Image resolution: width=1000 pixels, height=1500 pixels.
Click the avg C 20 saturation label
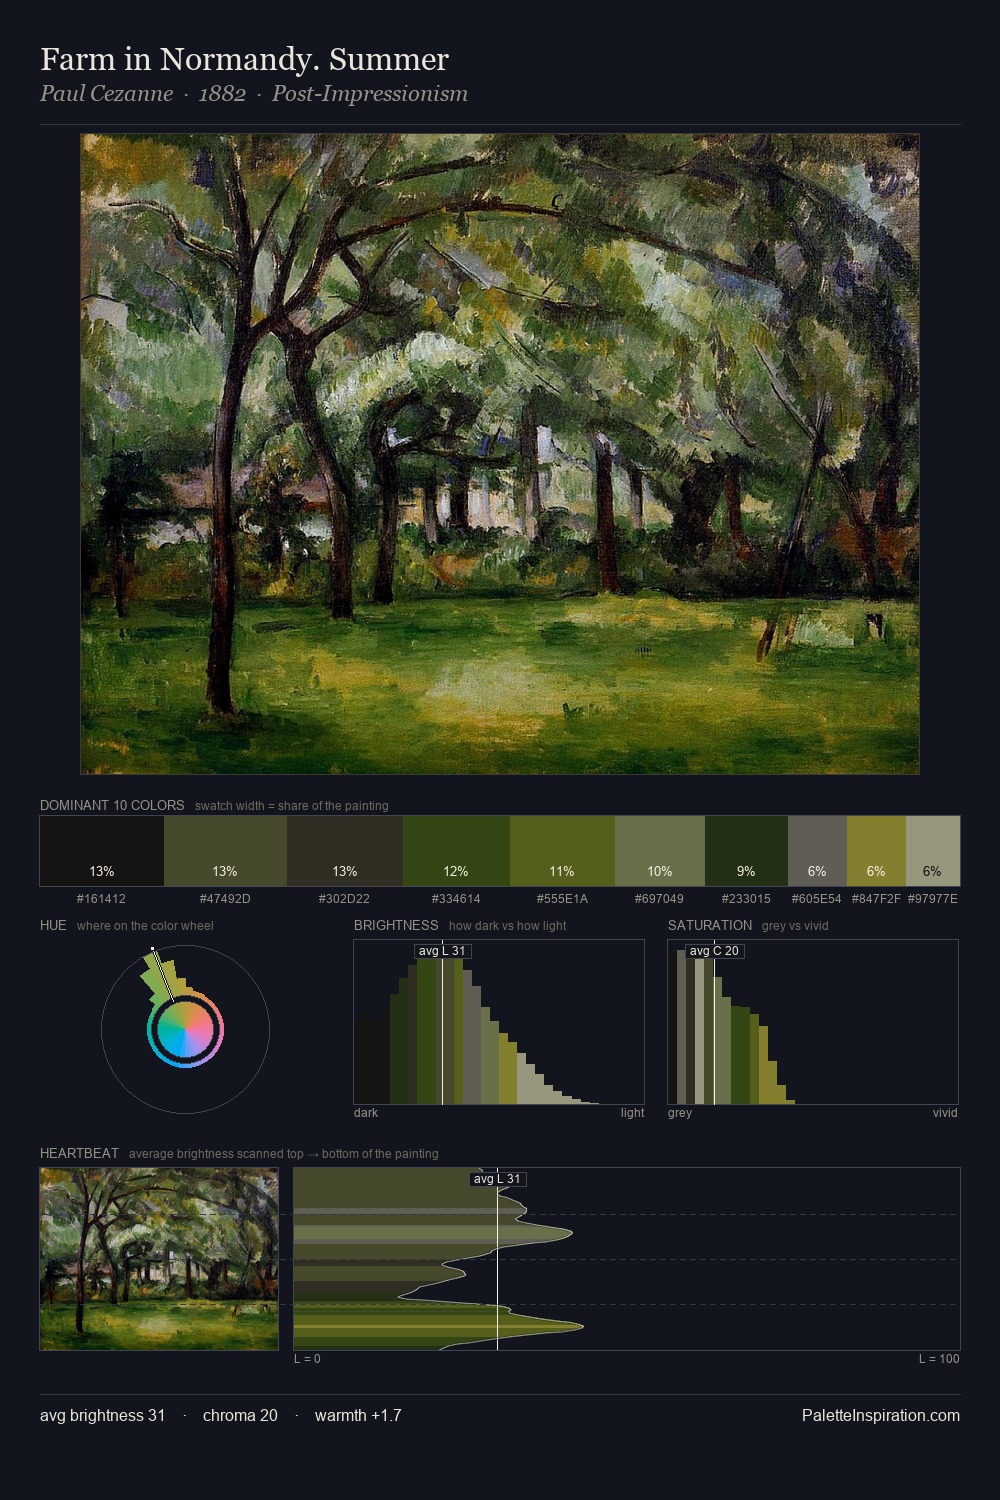click(x=714, y=951)
